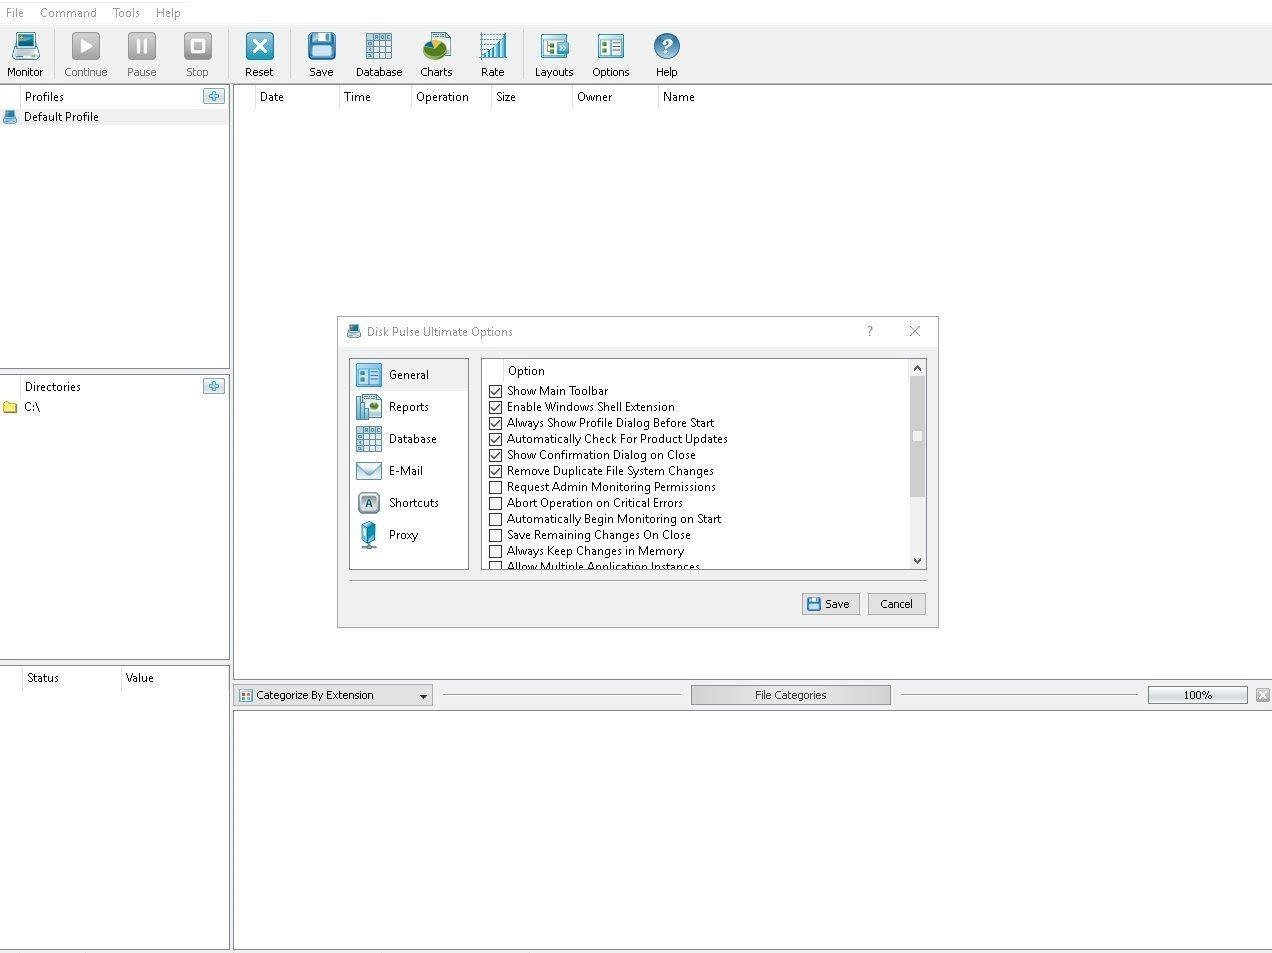Select the Default Profile entry

click(114, 117)
